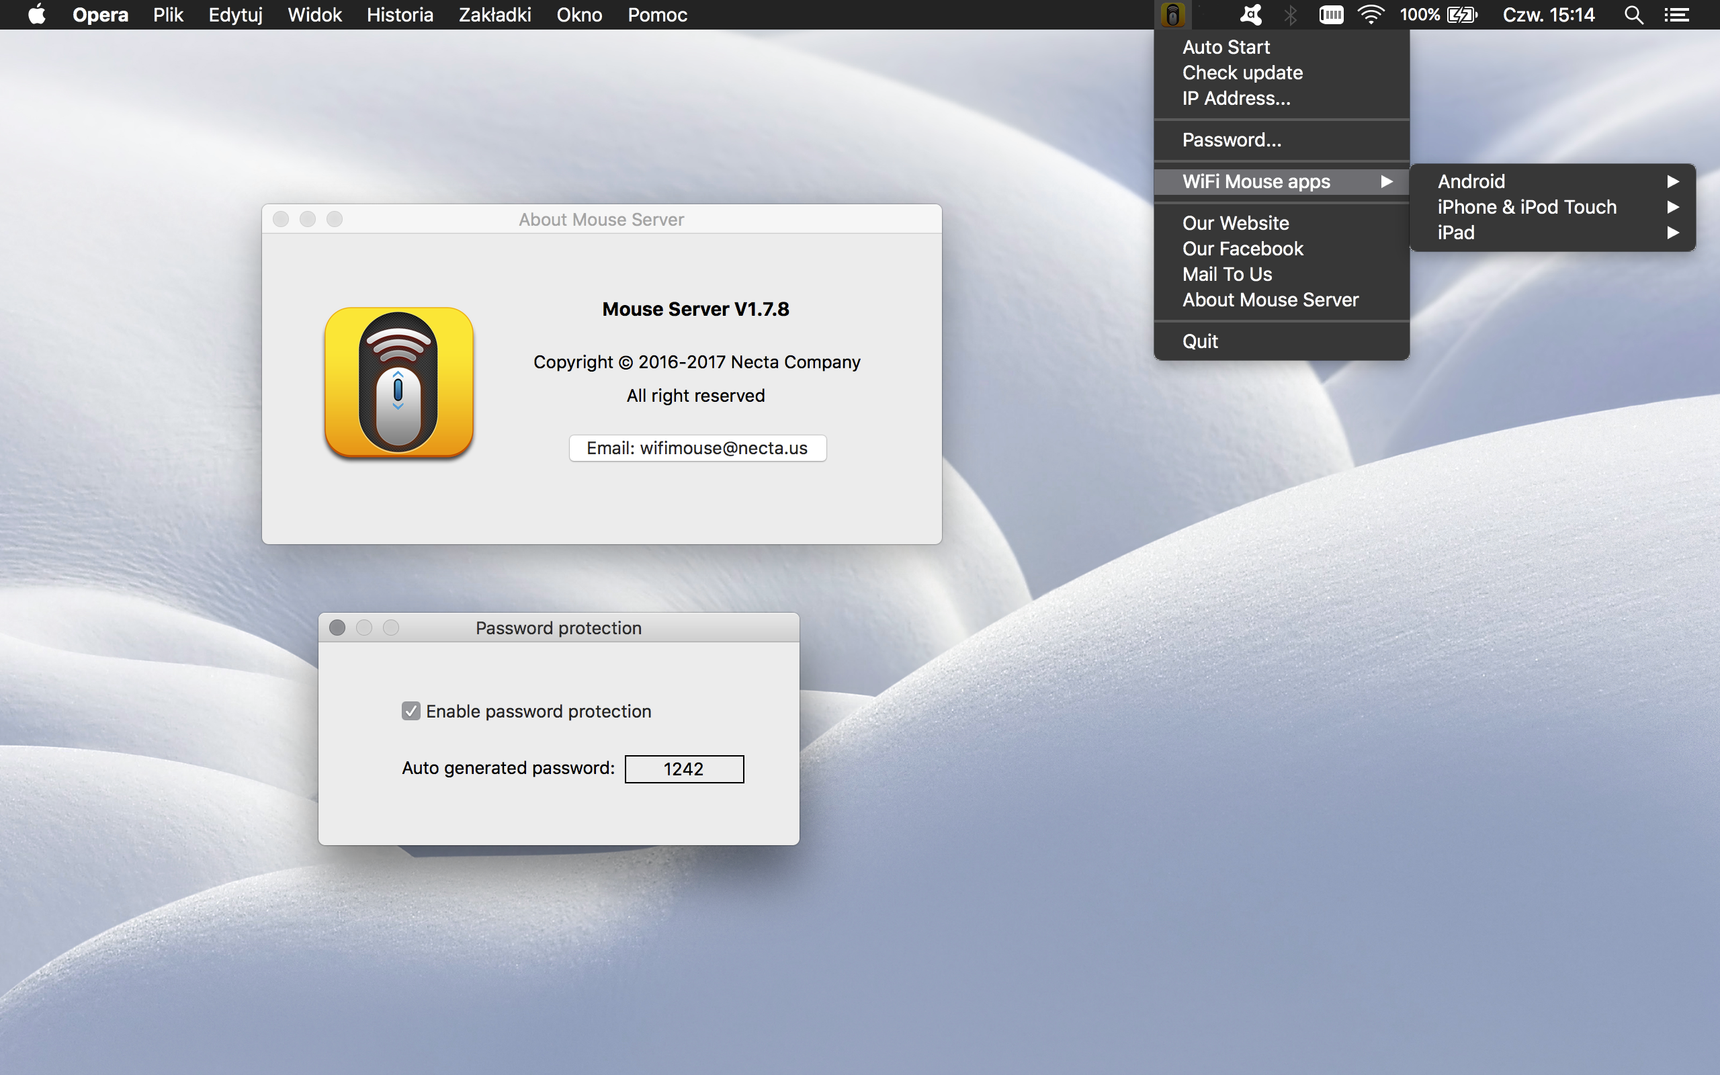Close the Password protection window
This screenshot has width=1720, height=1075.
click(337, 627)
